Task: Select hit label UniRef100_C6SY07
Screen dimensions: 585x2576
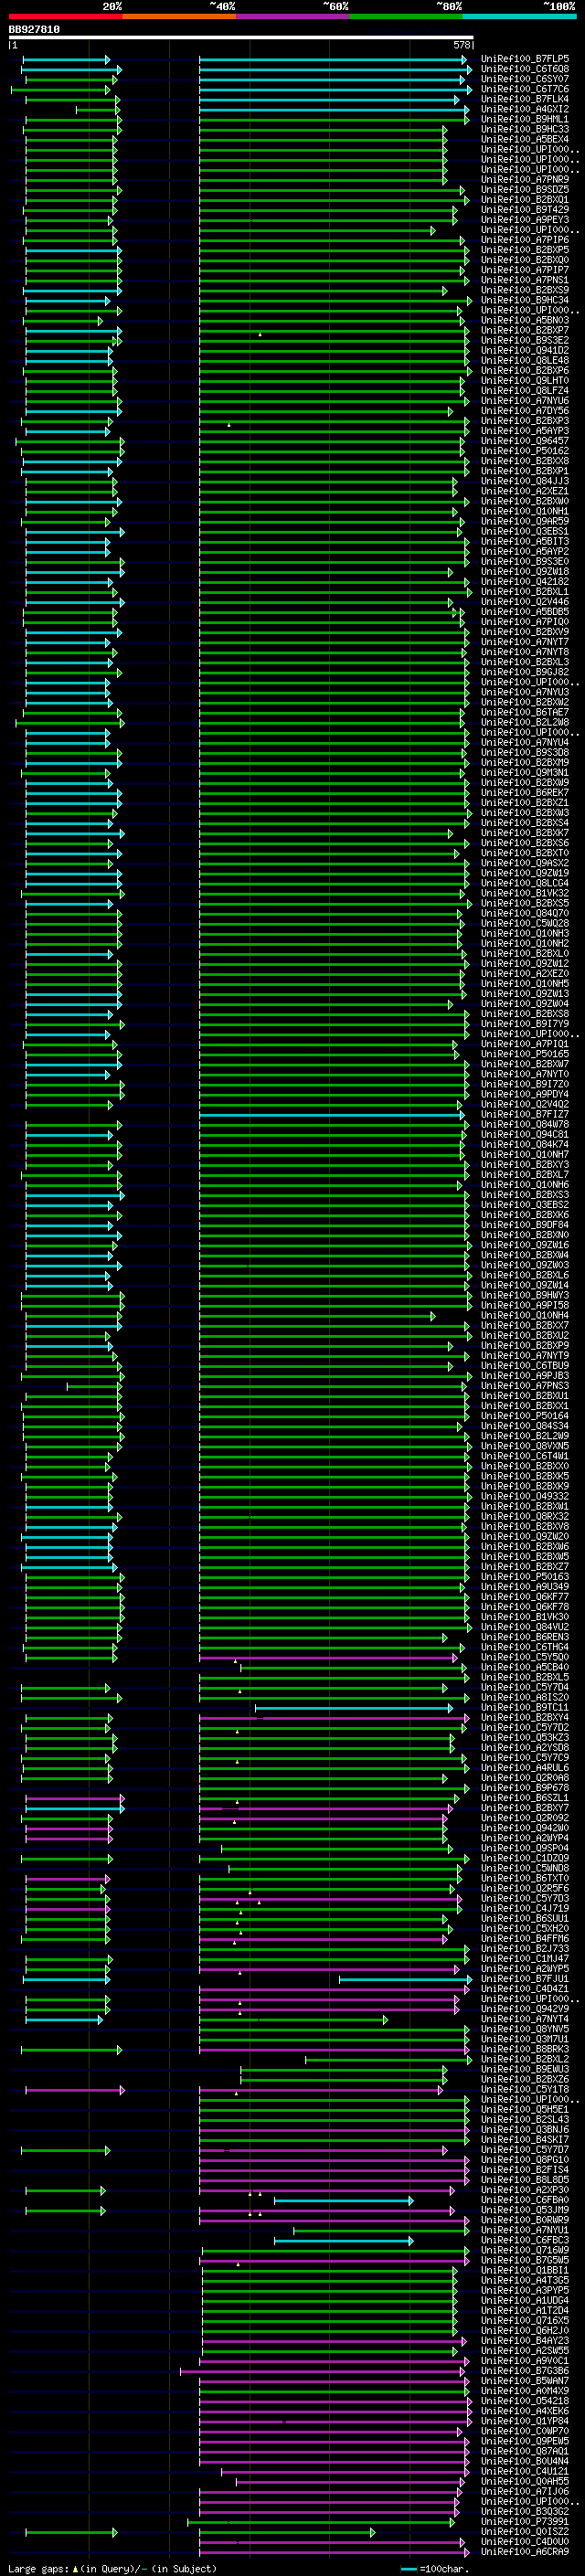Action: (x=525, y=79)
